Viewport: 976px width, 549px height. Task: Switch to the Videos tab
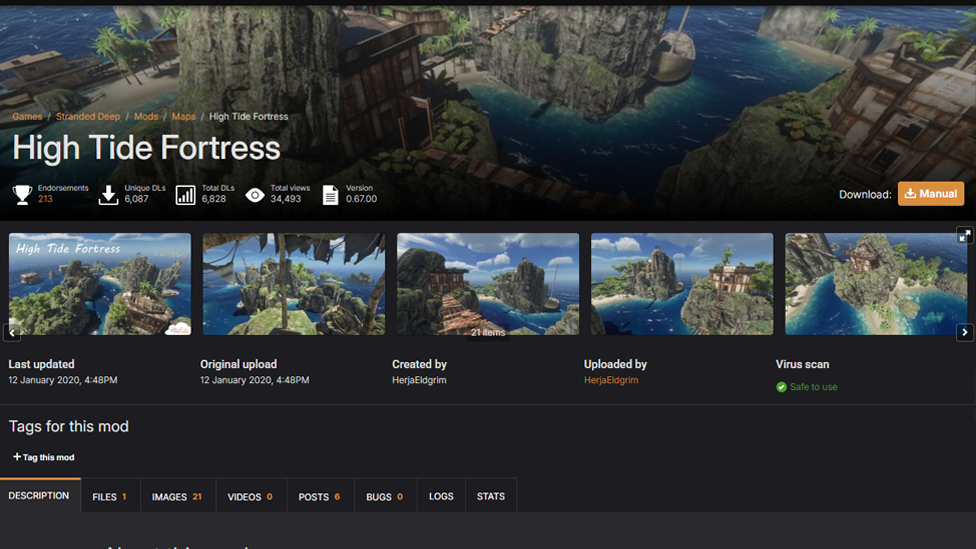[251, 496]
